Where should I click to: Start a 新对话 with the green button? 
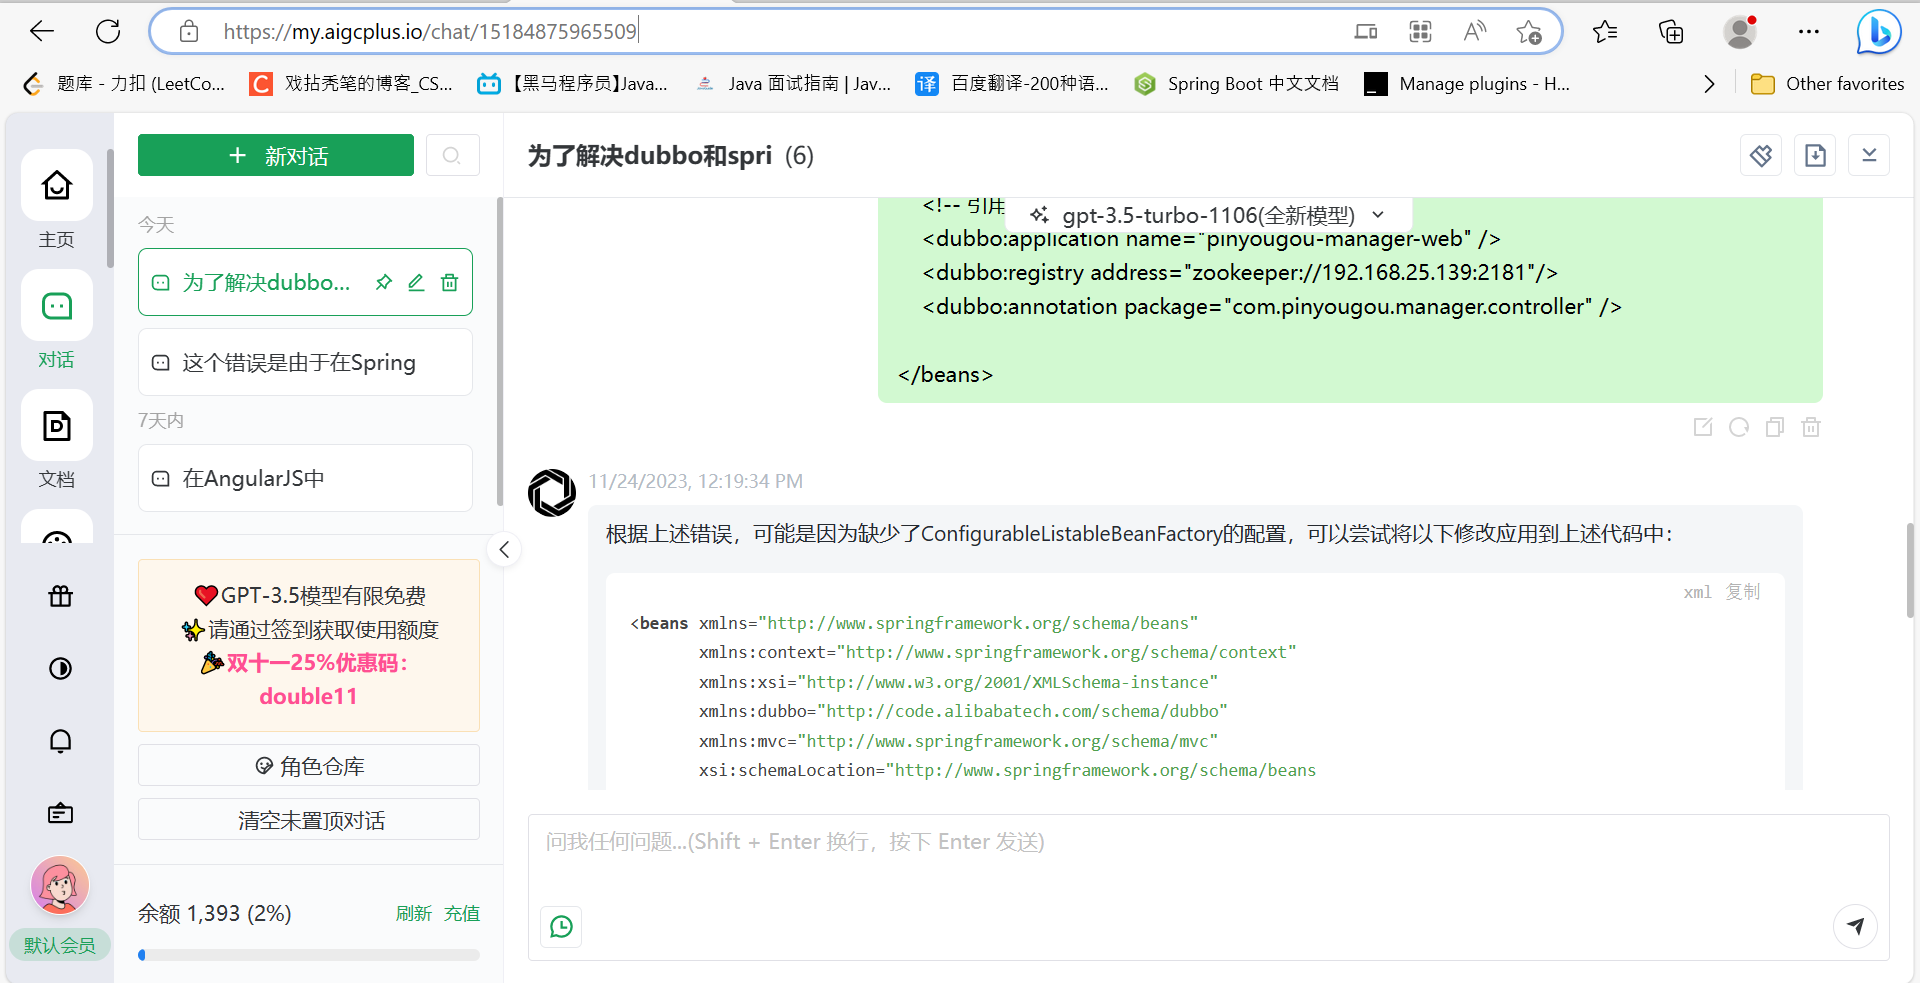(x=275, y=155)
